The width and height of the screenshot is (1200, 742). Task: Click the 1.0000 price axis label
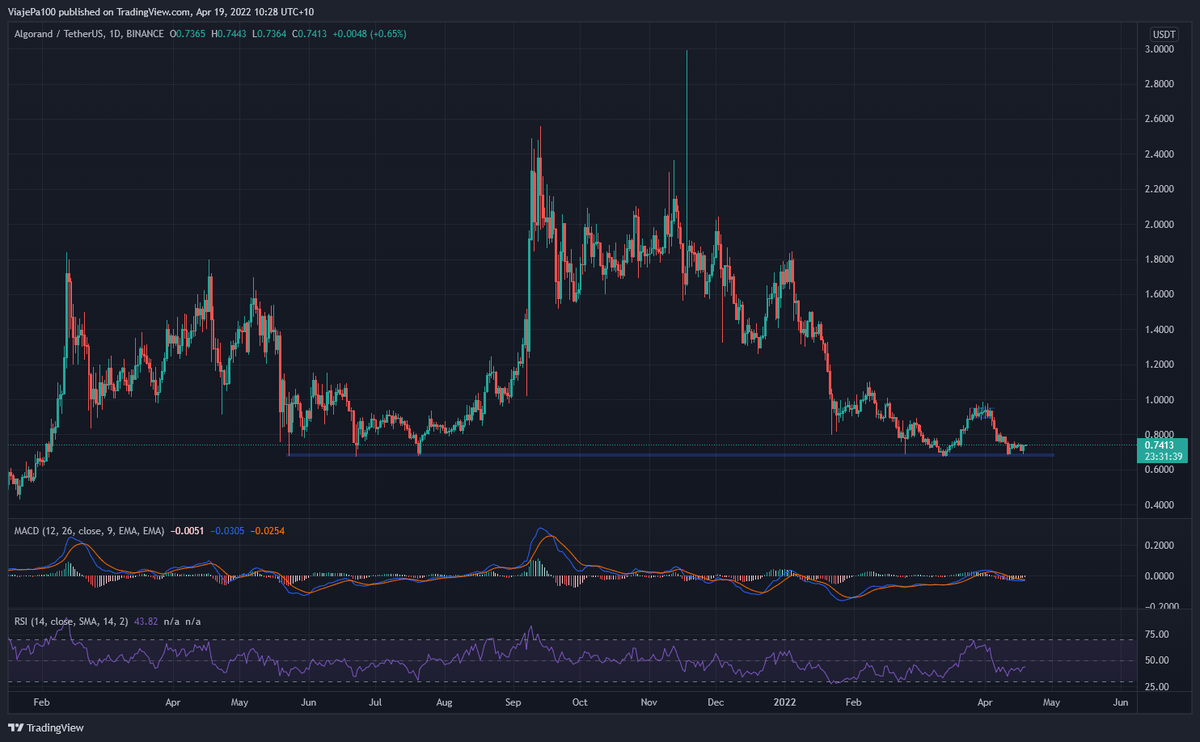pyautogui.click(x=1160, y=400)
